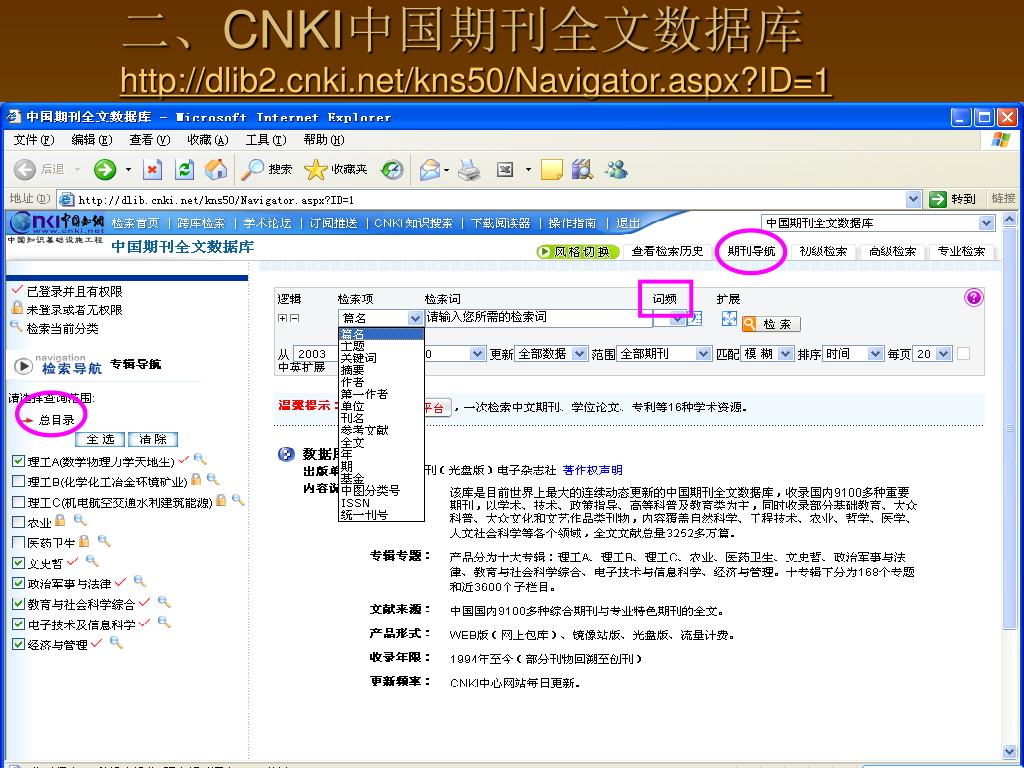Uncheck the 文史哲 checkbox

point(19,562)
